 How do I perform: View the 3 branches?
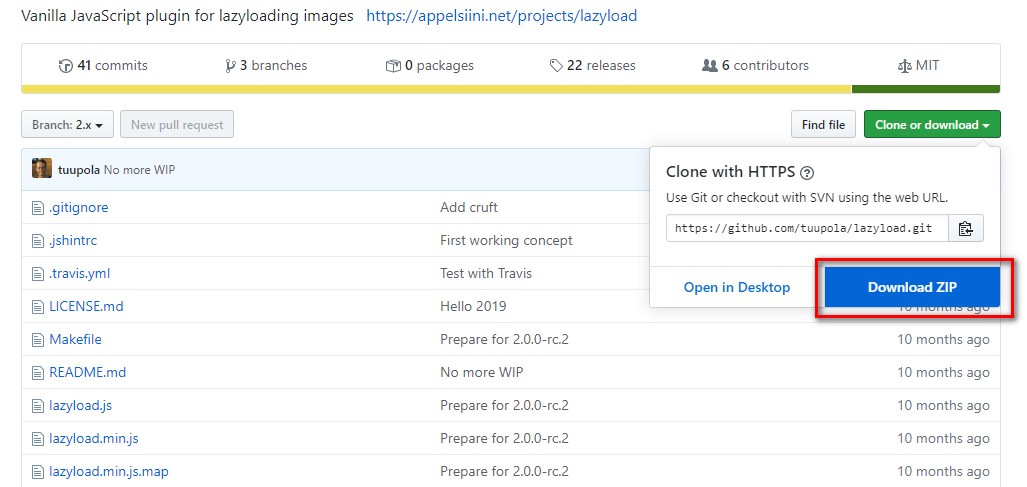pos(266,65)
